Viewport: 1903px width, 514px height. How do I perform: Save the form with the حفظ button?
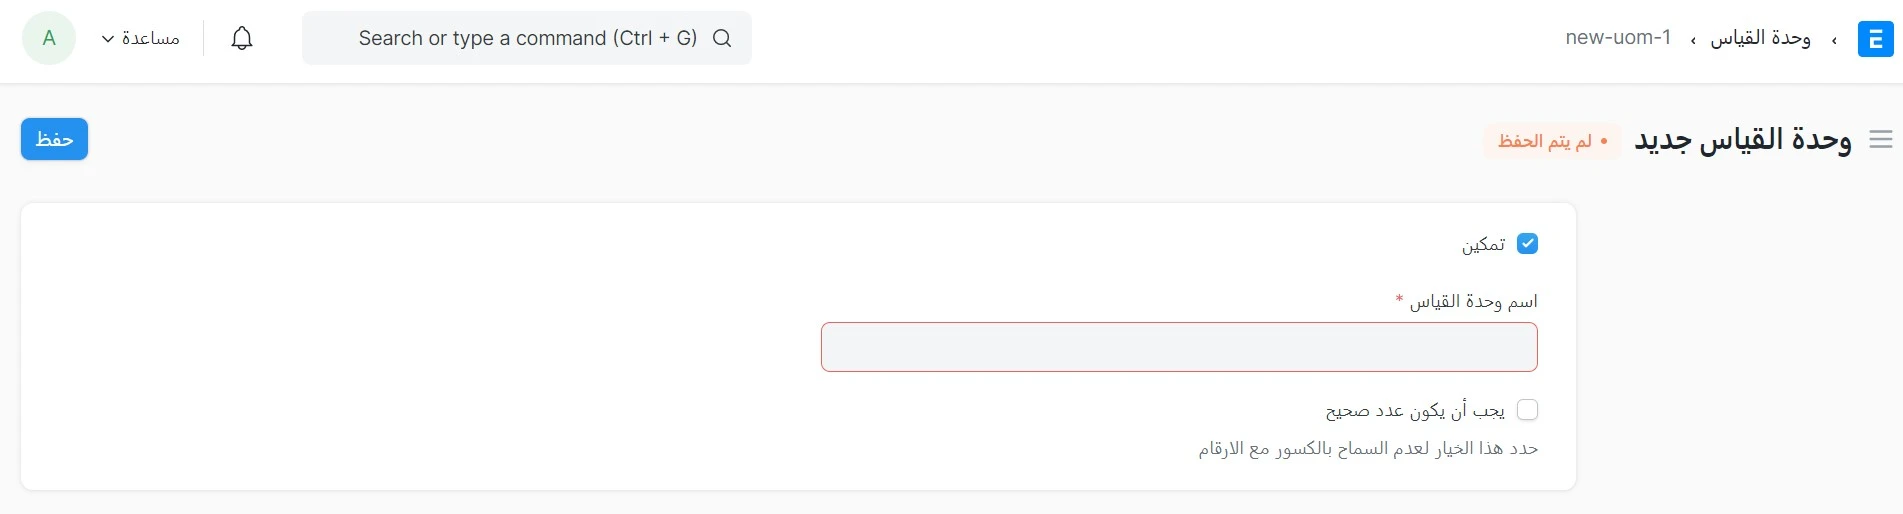(x=54, y=139)
